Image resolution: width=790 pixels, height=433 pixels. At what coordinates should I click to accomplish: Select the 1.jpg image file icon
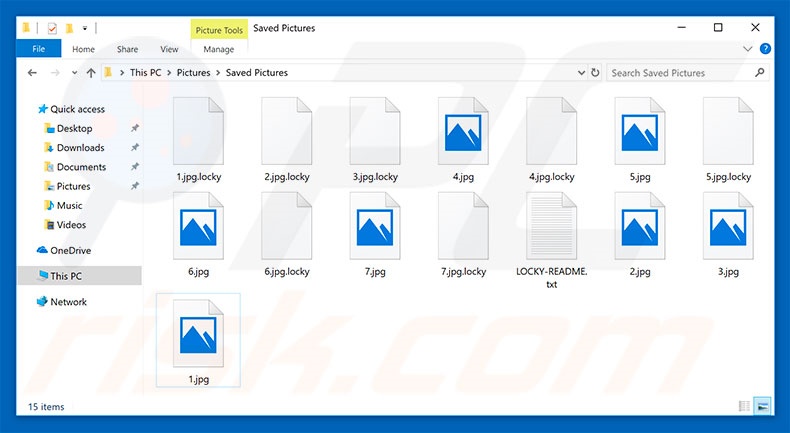[199, 333]
